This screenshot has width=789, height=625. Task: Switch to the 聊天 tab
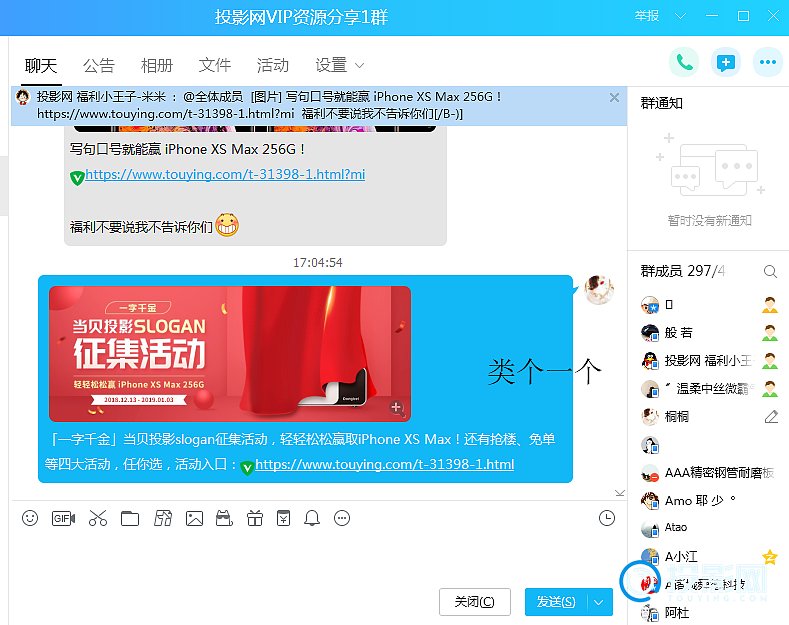click(x=41, y=65)
